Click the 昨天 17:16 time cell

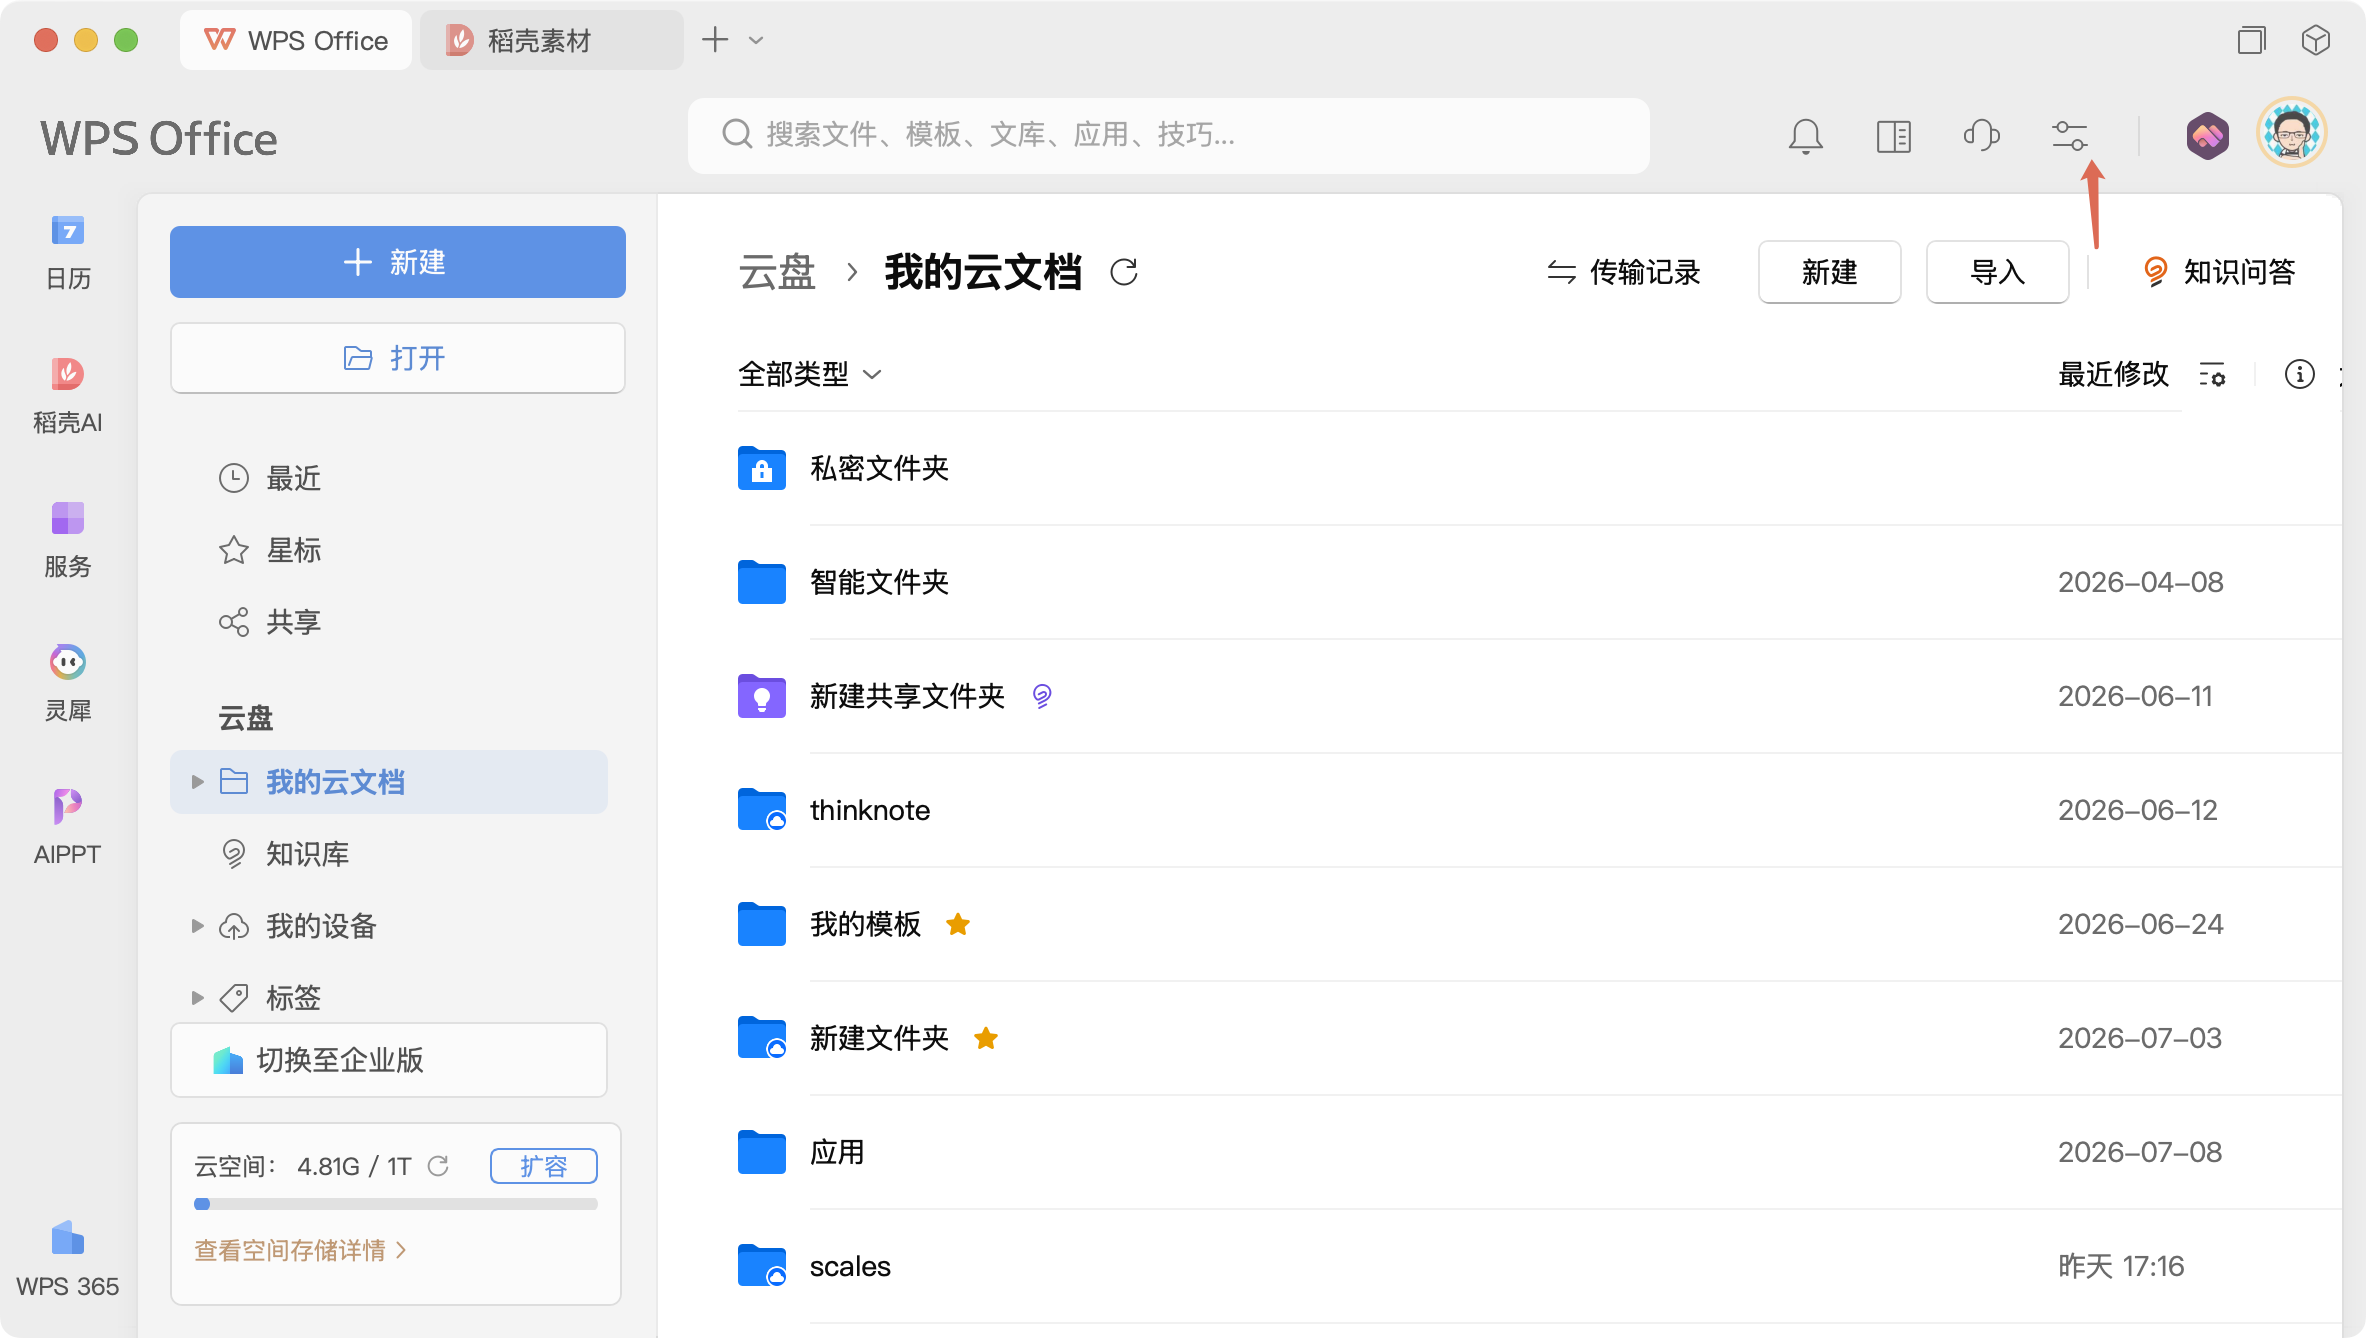click(2121, 1266)
